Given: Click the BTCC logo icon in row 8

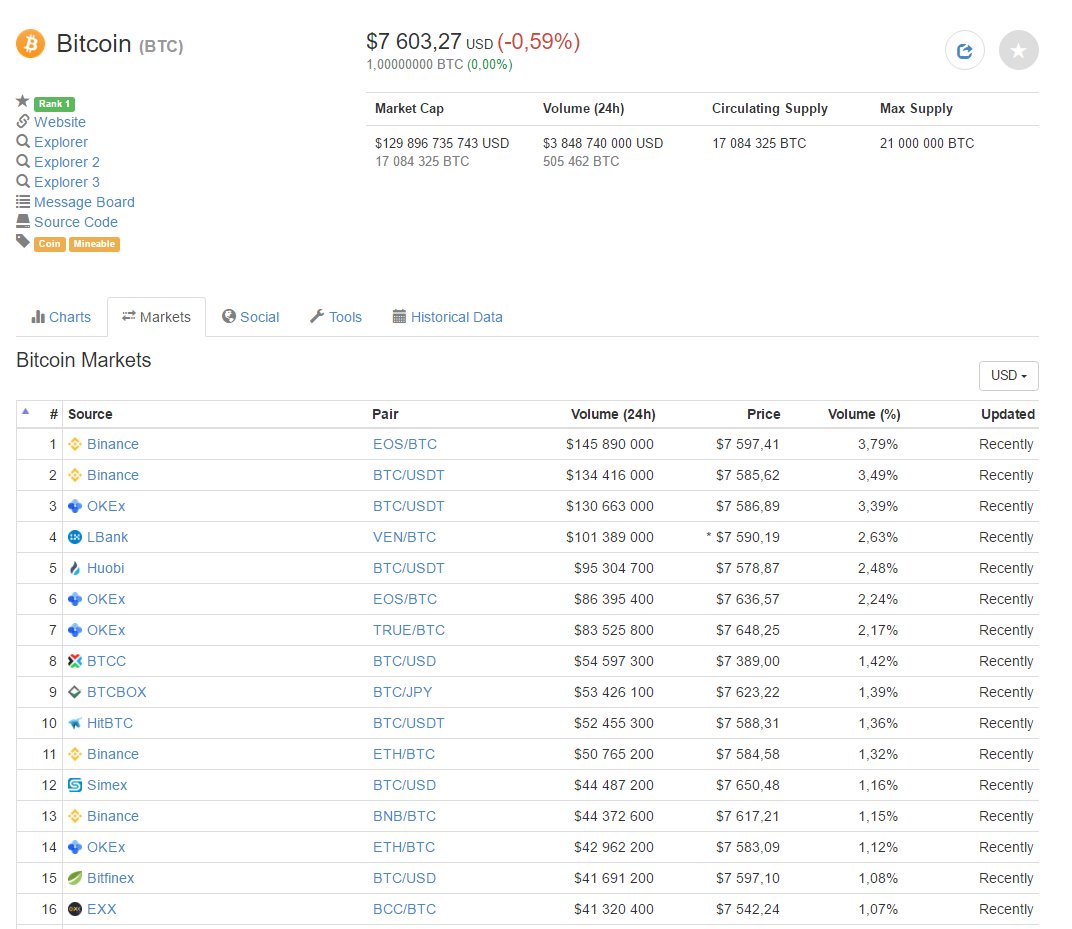Looking at the screenshot, I should coord(75,661).
